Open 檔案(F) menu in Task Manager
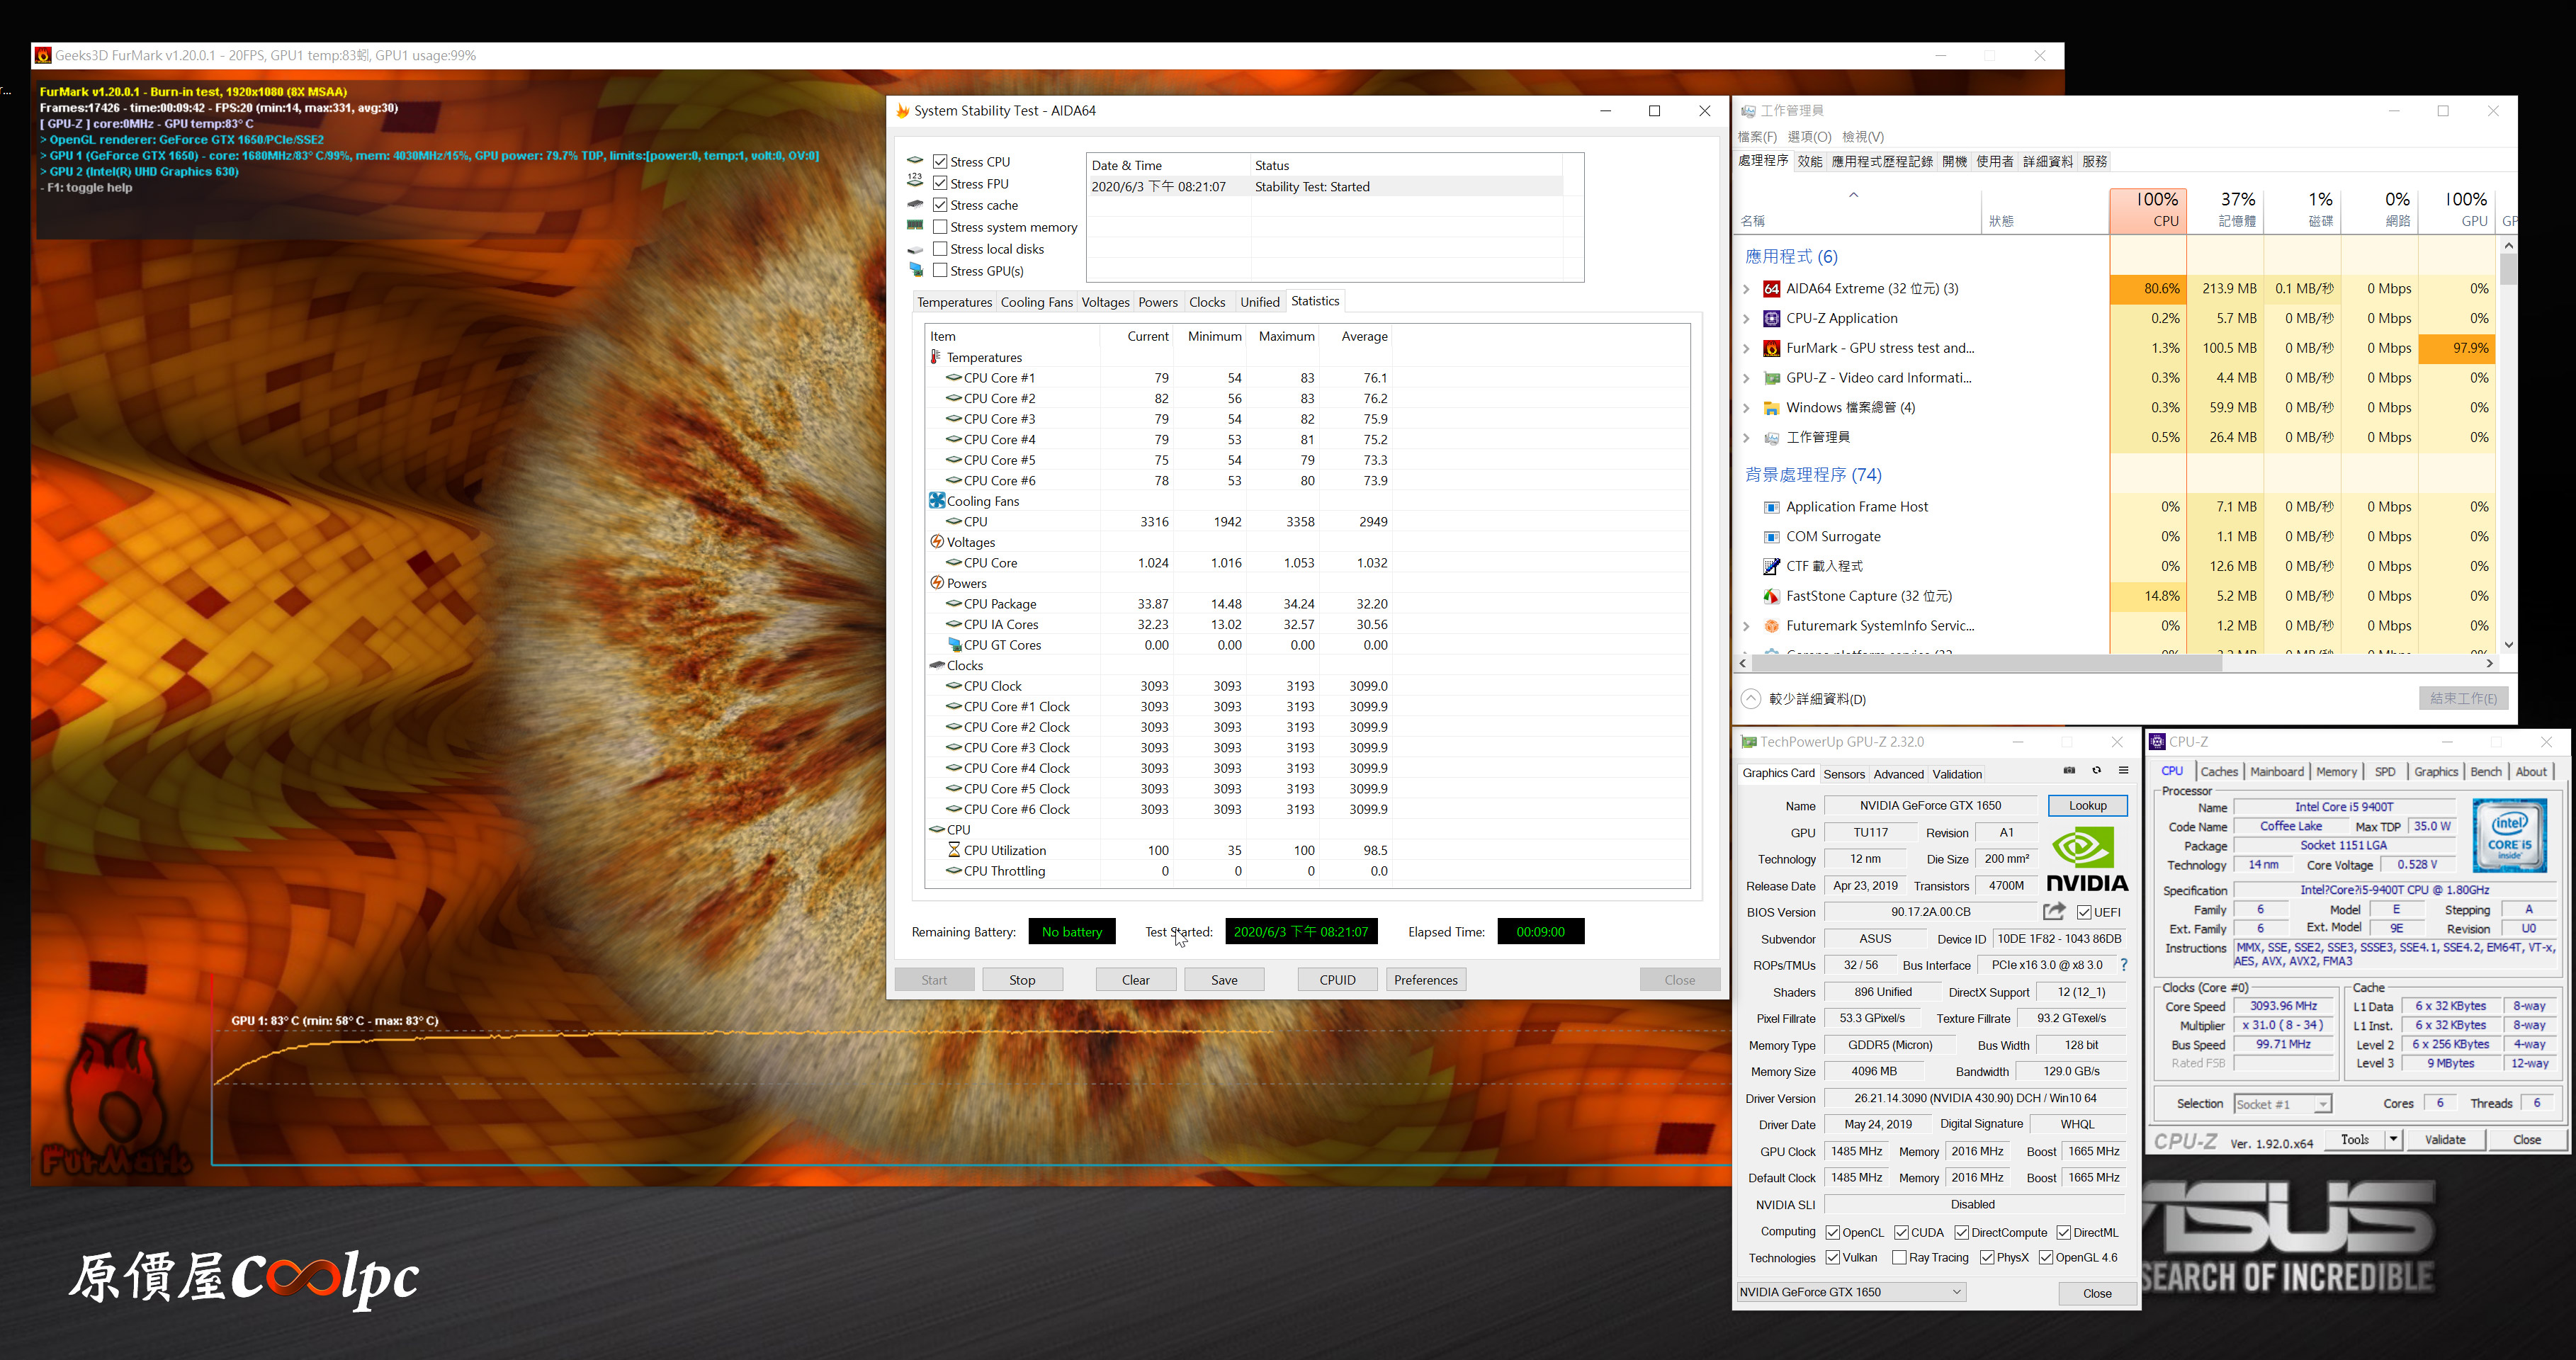The image size is (2576, 1360). 1757,136
